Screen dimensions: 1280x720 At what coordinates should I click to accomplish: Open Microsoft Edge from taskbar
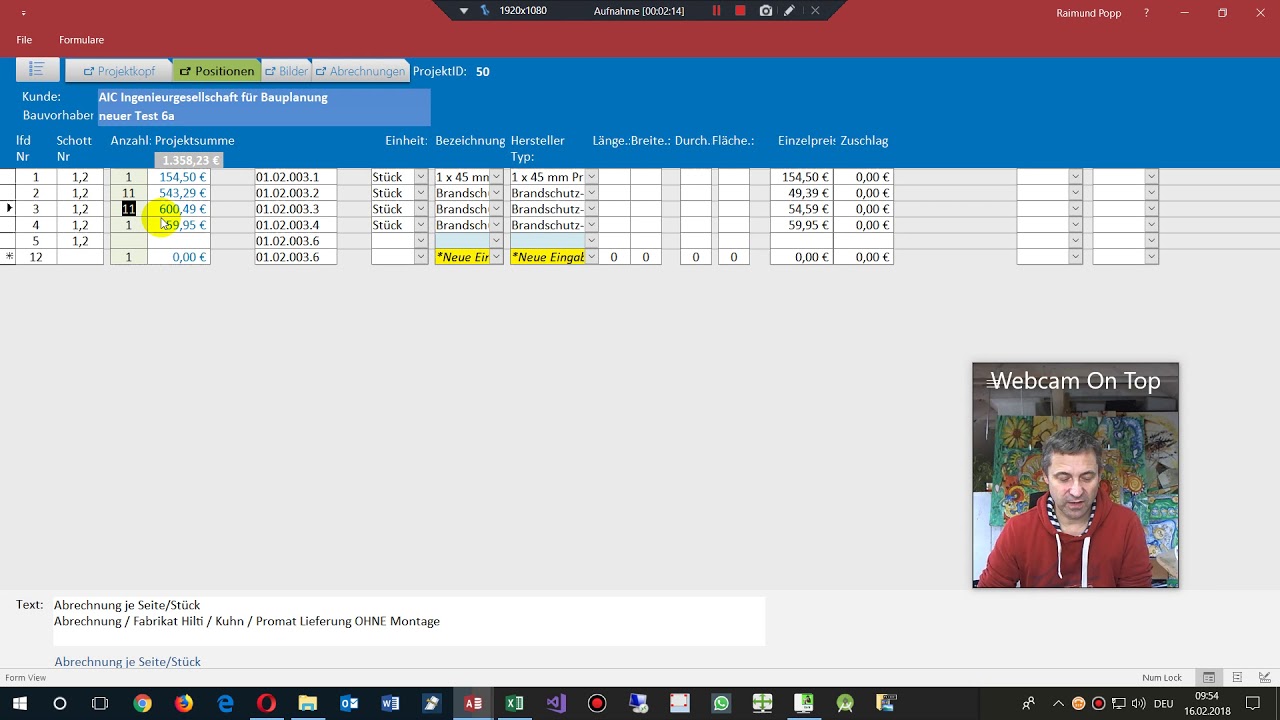point(225,704)
